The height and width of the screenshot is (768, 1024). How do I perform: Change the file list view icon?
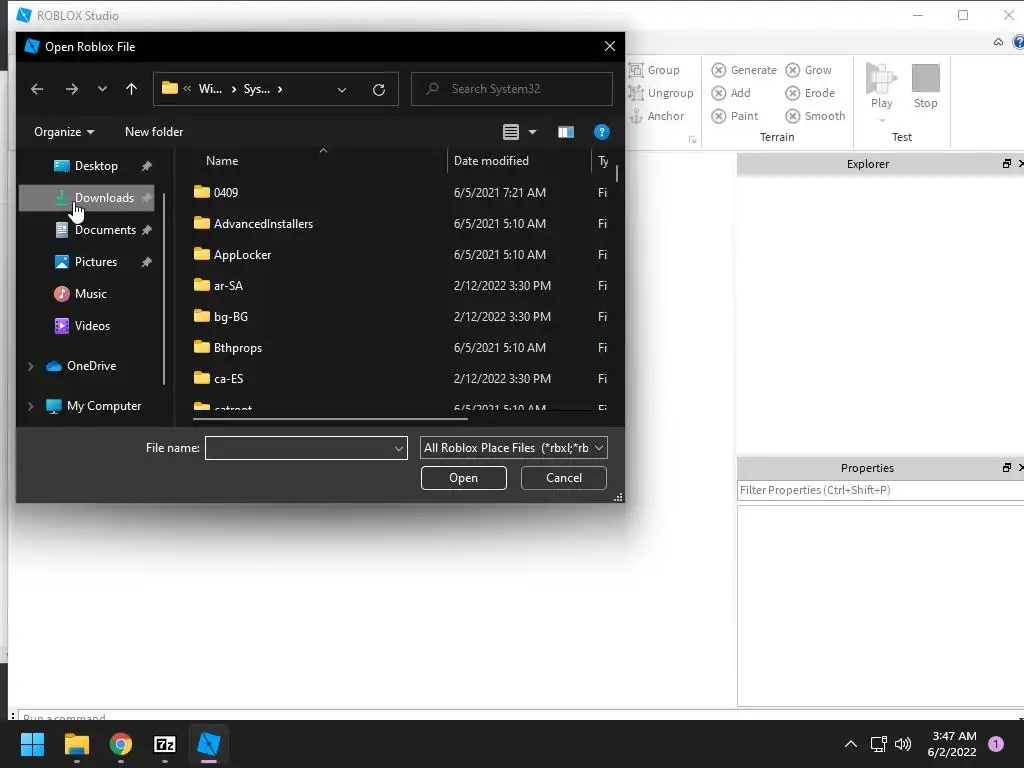(511, 132)
